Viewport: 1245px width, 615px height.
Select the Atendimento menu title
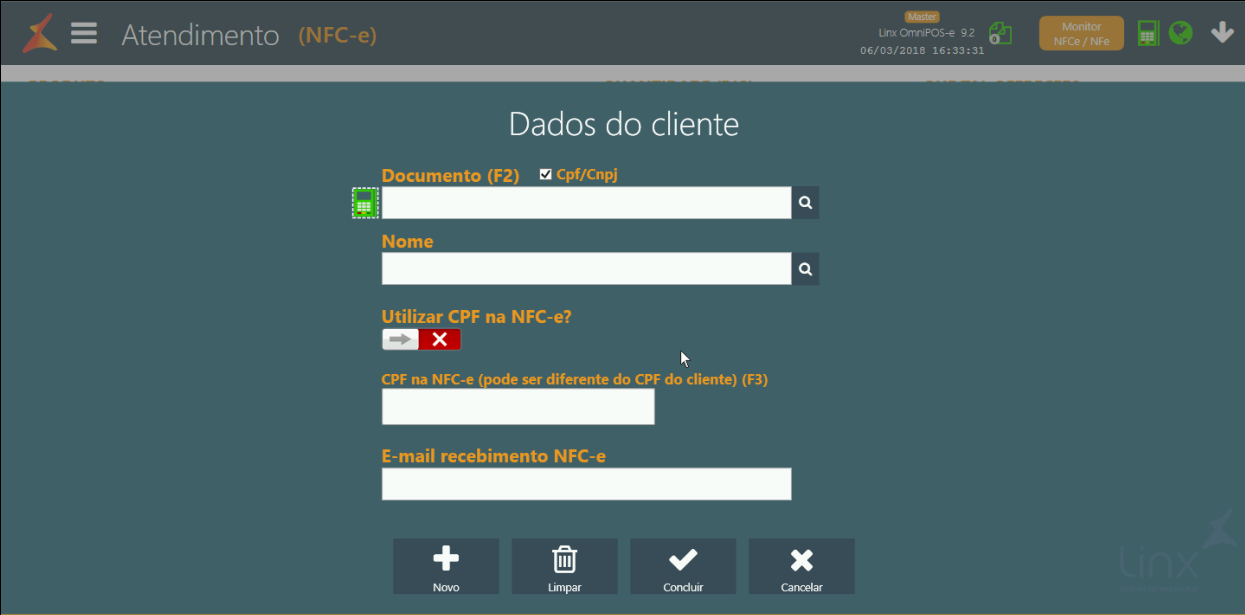tap(199, 34)
